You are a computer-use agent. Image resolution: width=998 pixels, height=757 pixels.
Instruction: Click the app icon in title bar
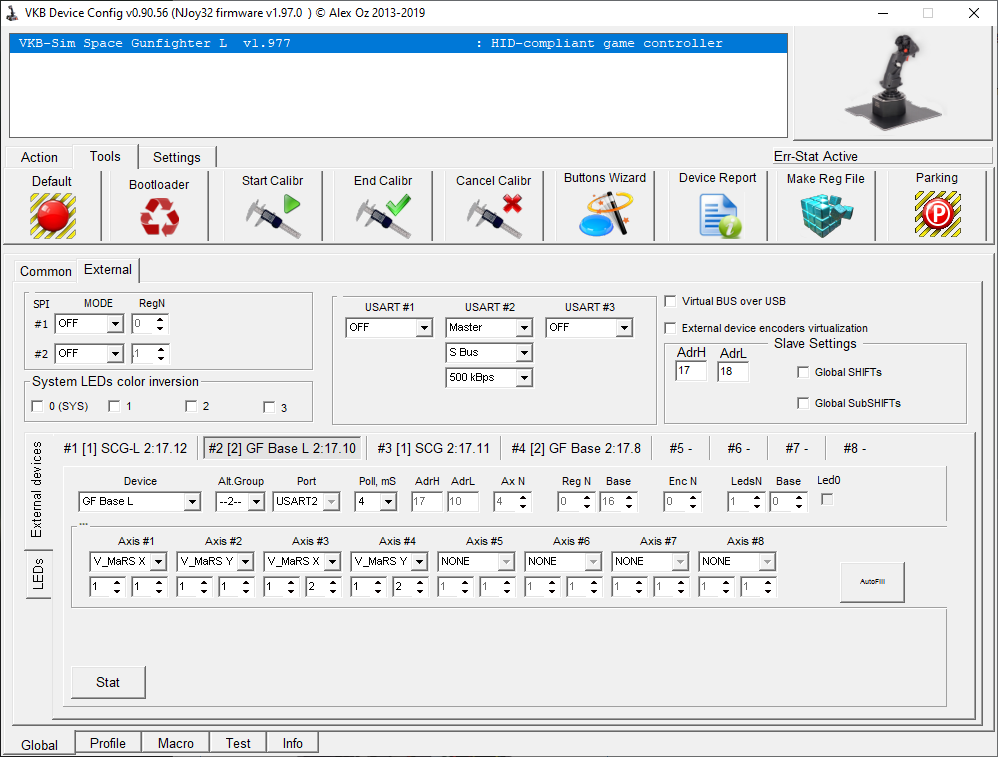(12, 13)
